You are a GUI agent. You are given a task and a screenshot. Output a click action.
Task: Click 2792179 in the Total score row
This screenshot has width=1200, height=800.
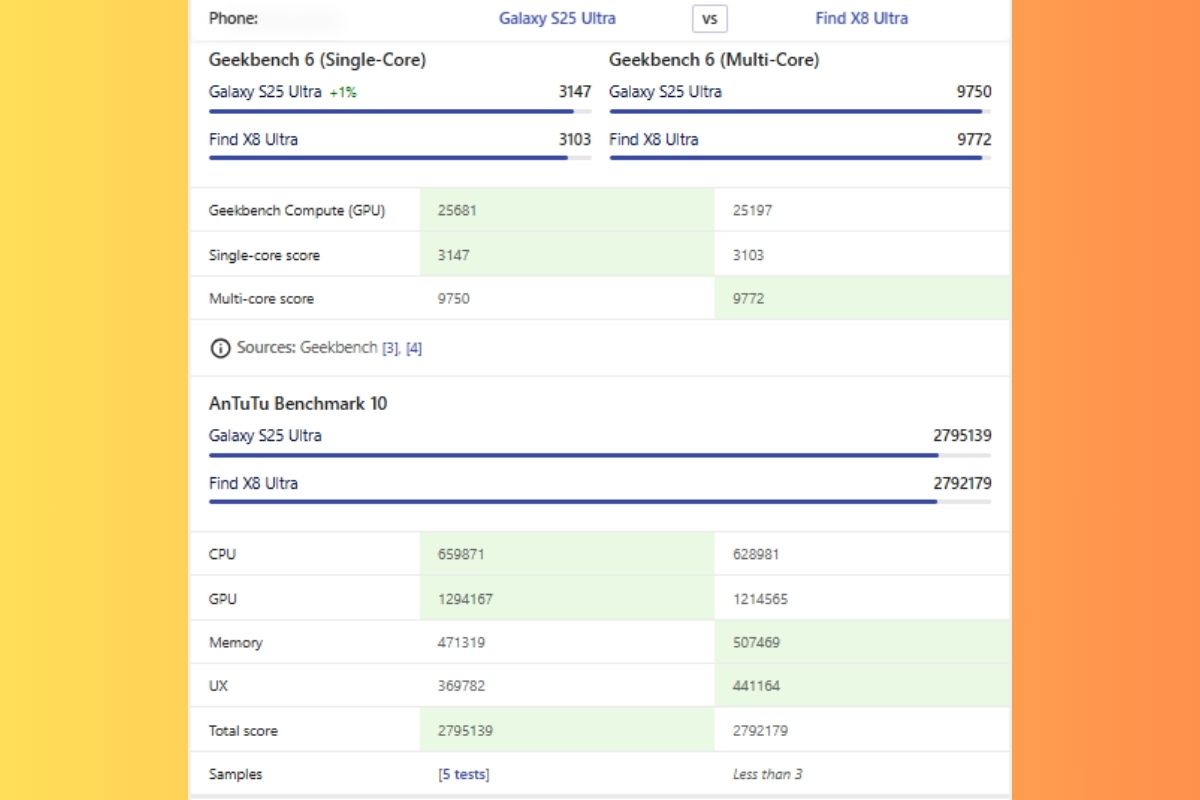click(760, 731)
